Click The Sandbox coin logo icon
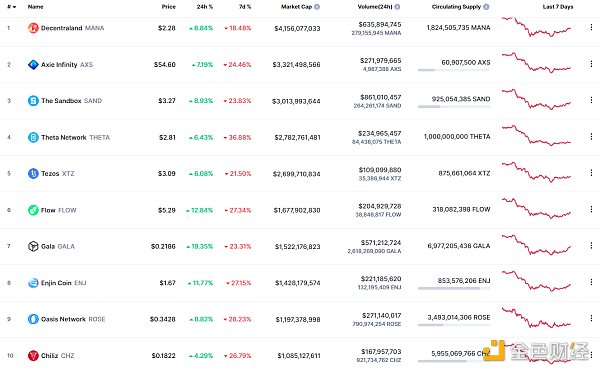The image size is (600, 372). tap(33, 101)
